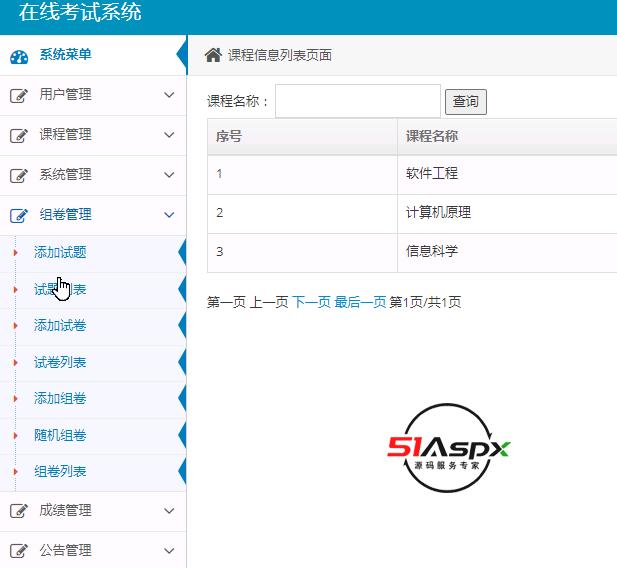The image size is (617, 568).
Task: Open the 添加组卷 submenu link
Action: coord(60,398)
